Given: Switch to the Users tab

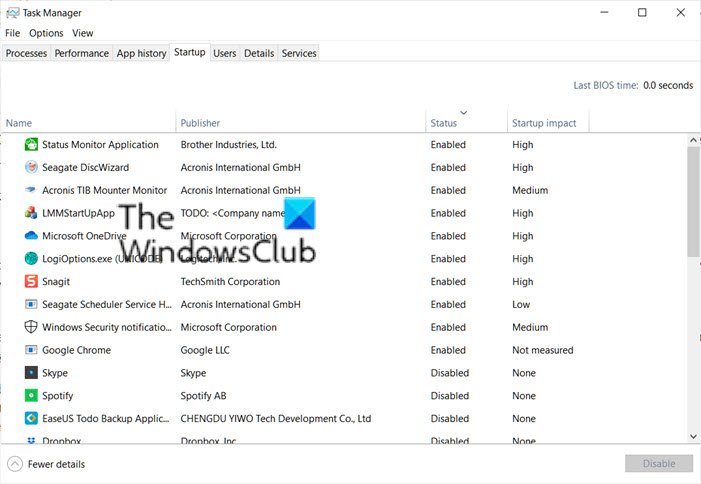Looking at the screenshot, I should click(x=224, y=53).
